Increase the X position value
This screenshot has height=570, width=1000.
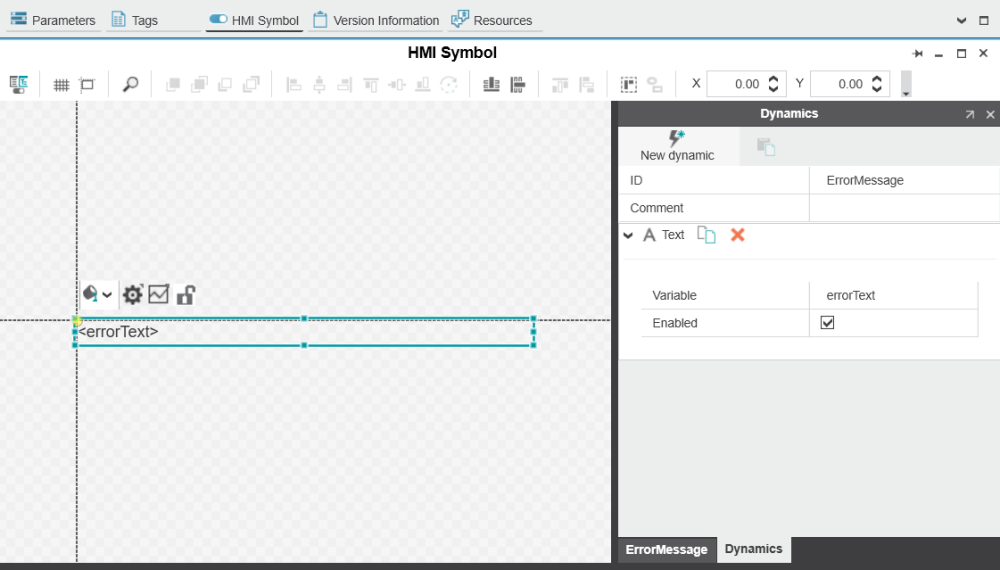[x=774, y=79]
